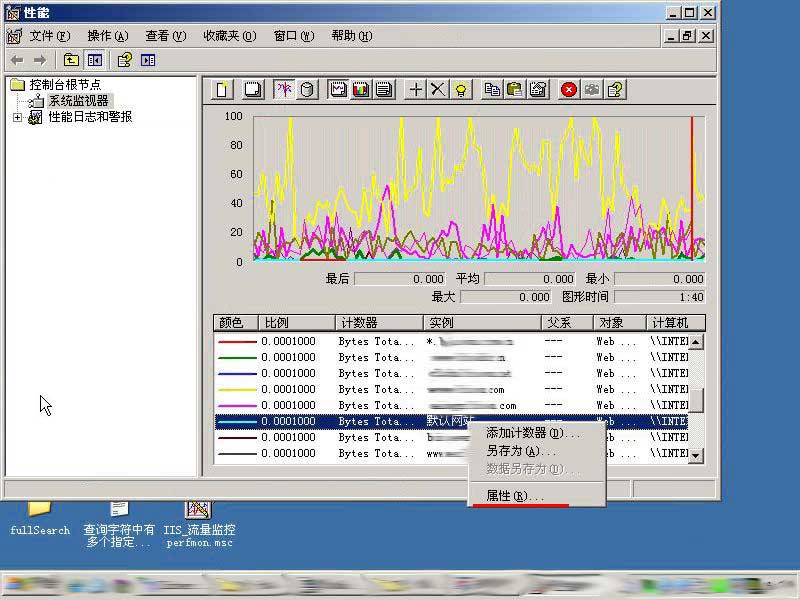Click the New Counter Set toolbar icon
Viewport: 800px width, 600px height.
pyautogui.click(x=223, y=90)
